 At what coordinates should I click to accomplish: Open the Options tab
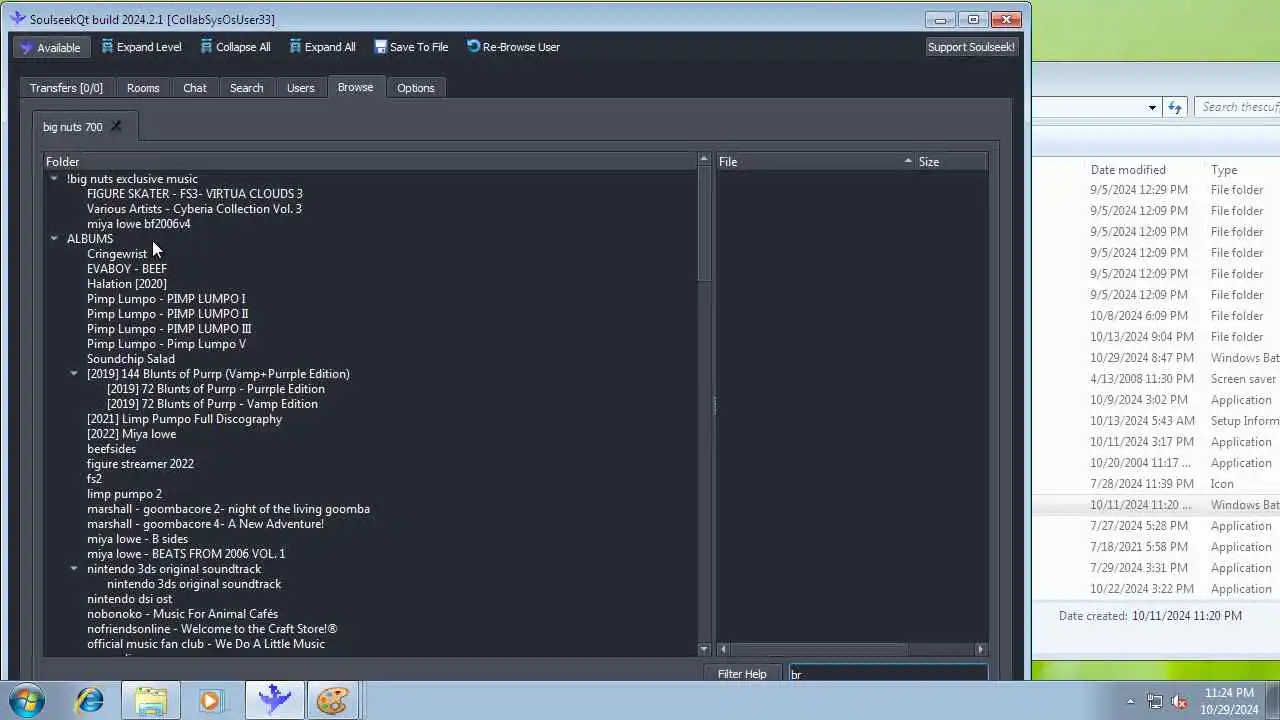coord(416,88)
